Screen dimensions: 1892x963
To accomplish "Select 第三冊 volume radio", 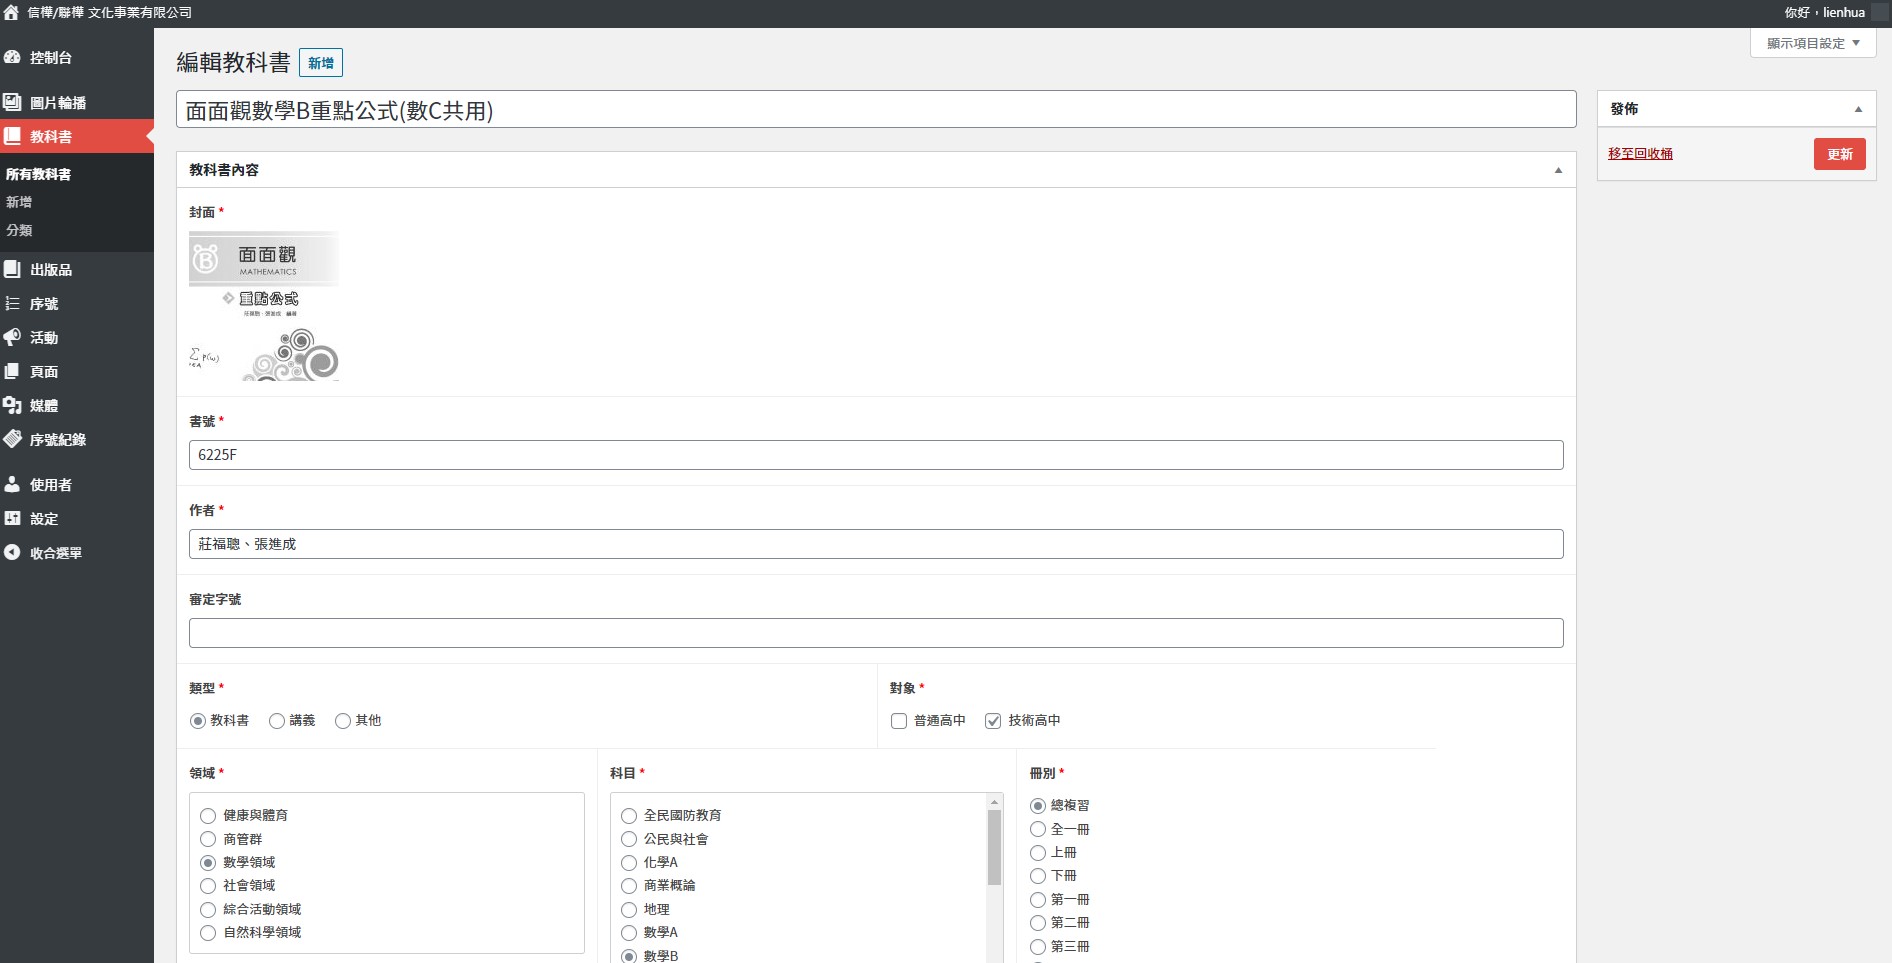I will 1038,947.
